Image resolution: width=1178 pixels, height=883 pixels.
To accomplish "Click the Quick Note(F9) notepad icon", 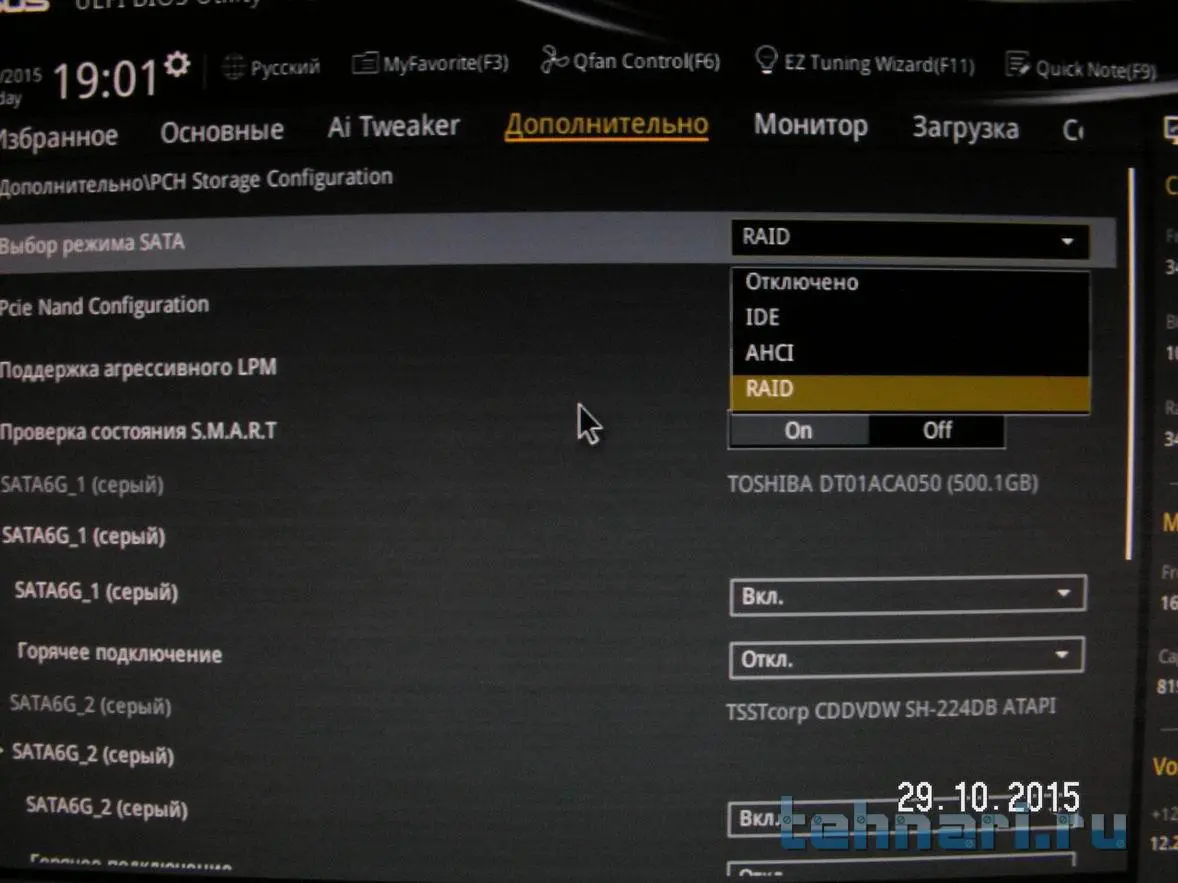I will click(x=1017, y=65).
